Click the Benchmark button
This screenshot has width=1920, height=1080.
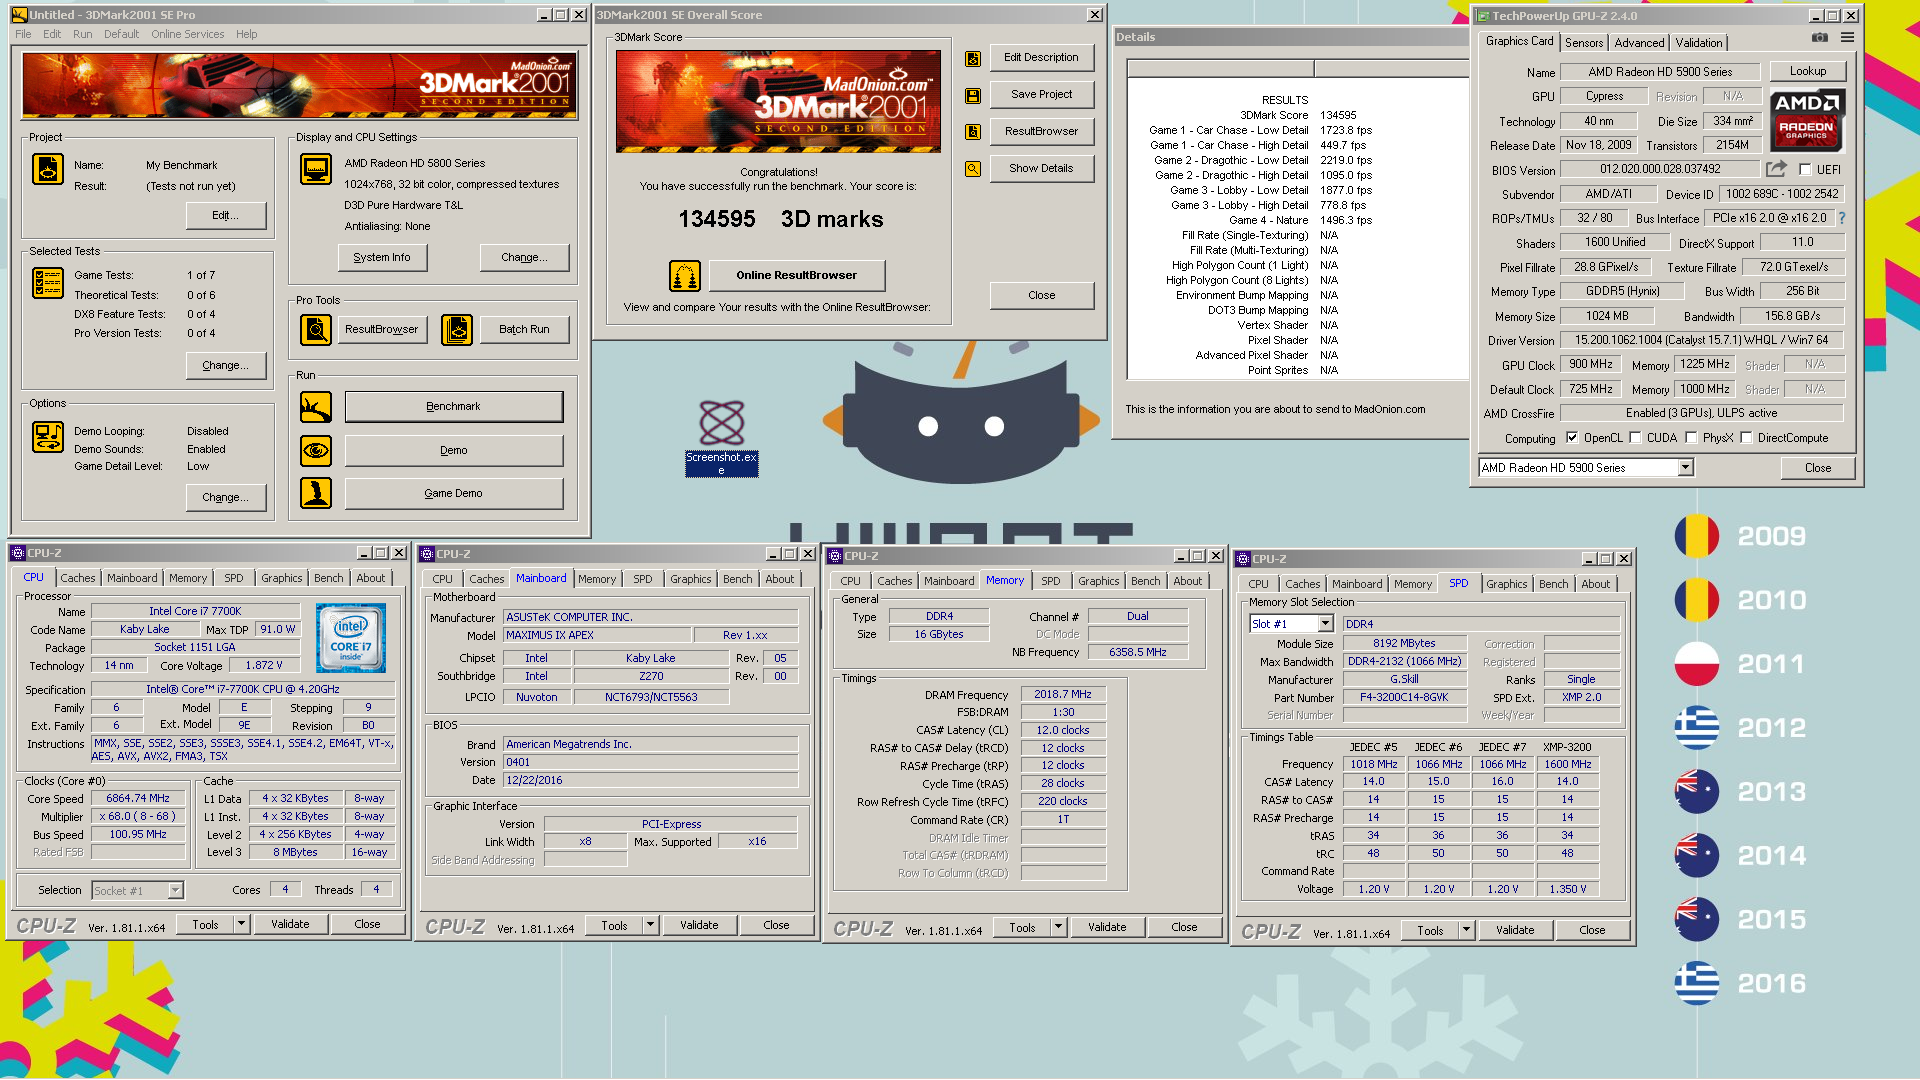pyautogui.click(x=454, y=407)
